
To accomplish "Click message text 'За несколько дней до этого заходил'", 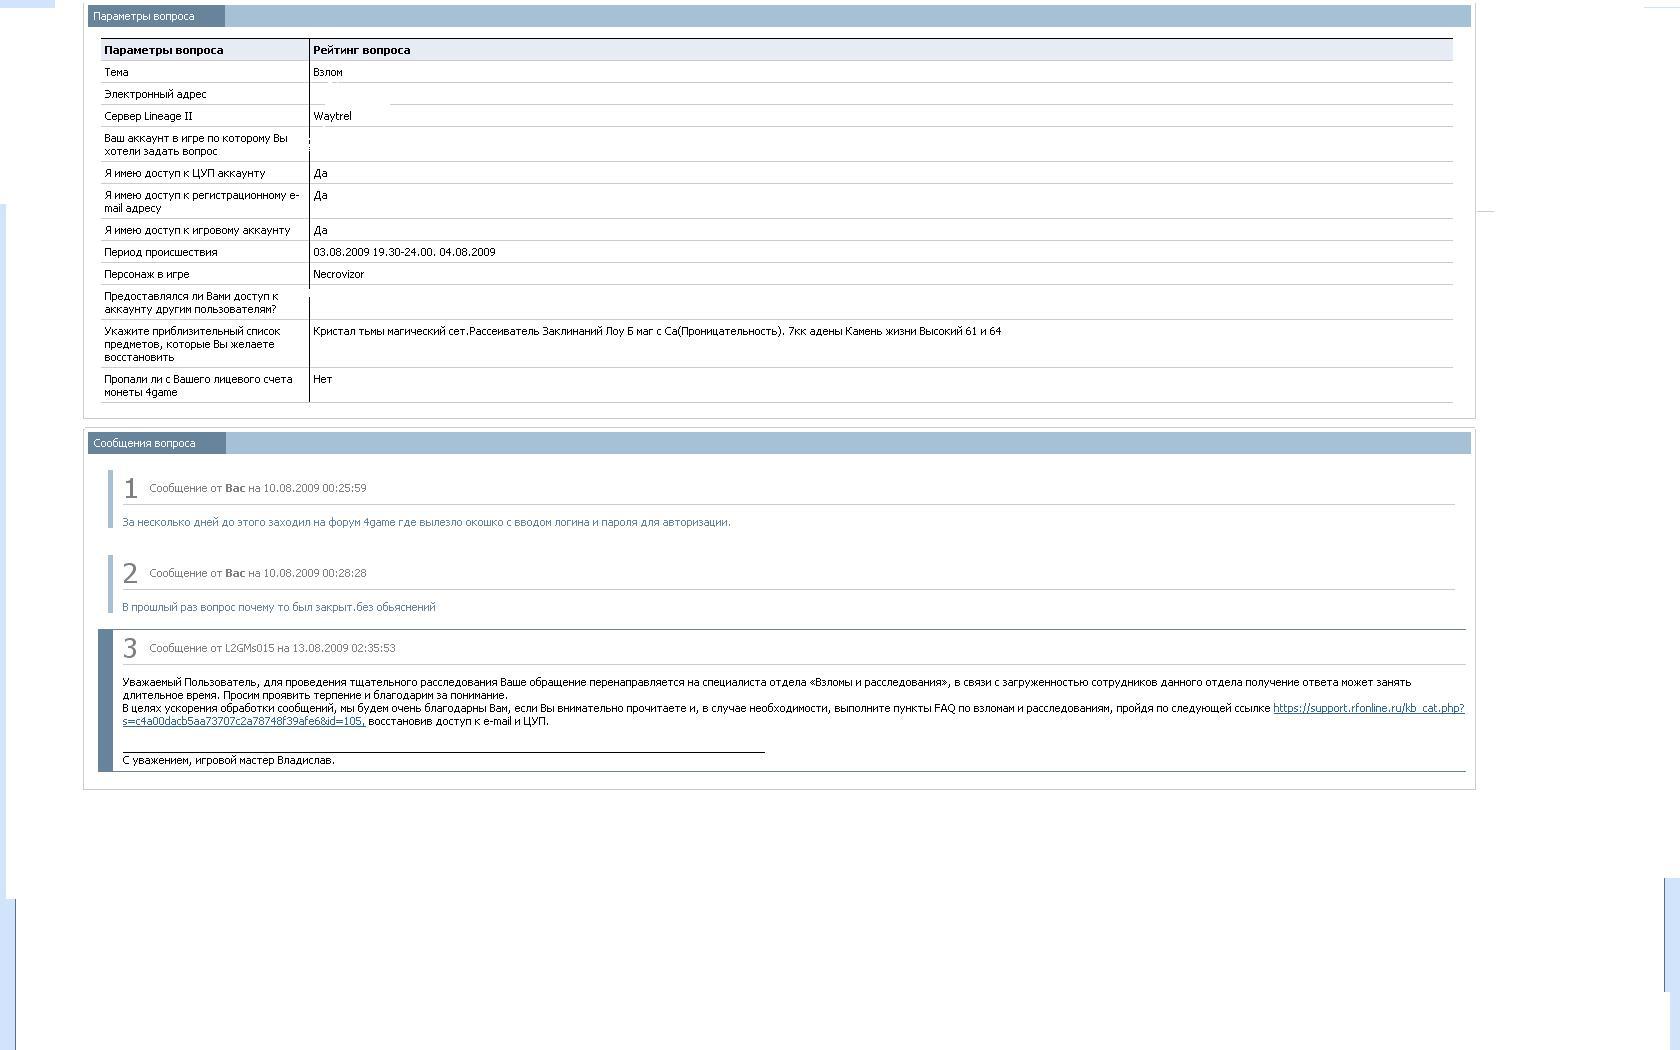I will coord(426,522).
